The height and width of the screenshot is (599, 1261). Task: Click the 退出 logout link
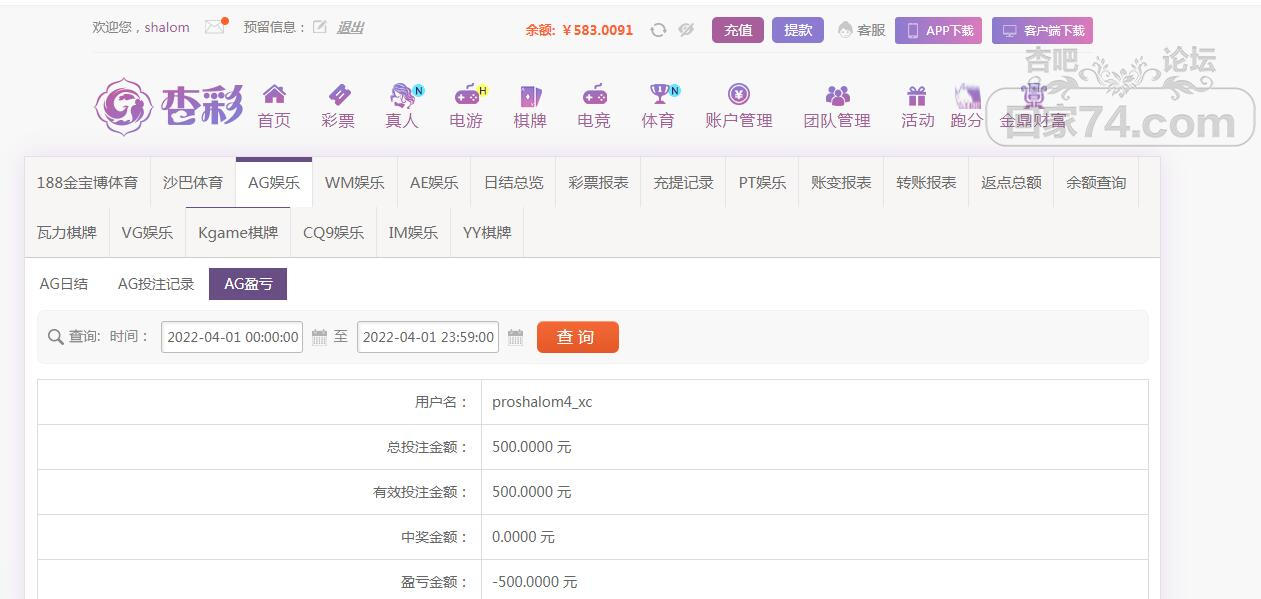click(350, 27)
